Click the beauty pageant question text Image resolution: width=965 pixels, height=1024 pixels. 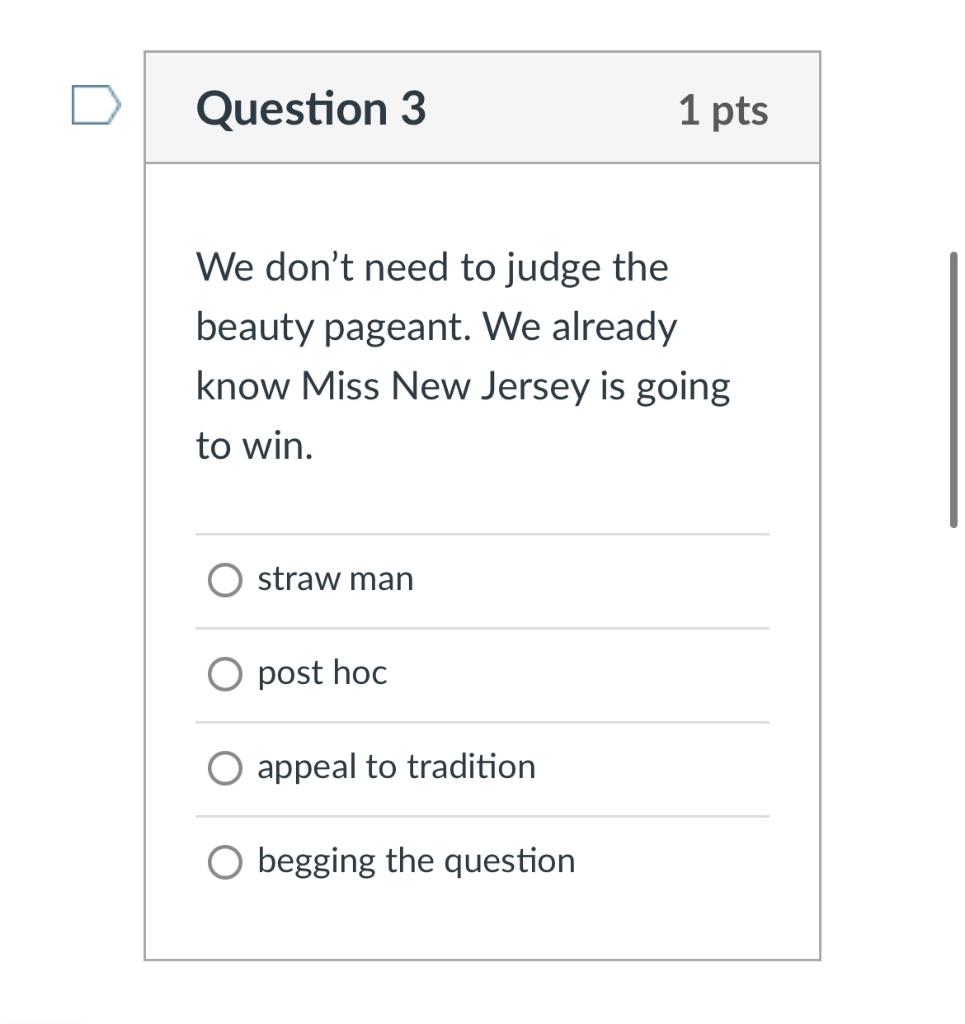tap(436, 327)
